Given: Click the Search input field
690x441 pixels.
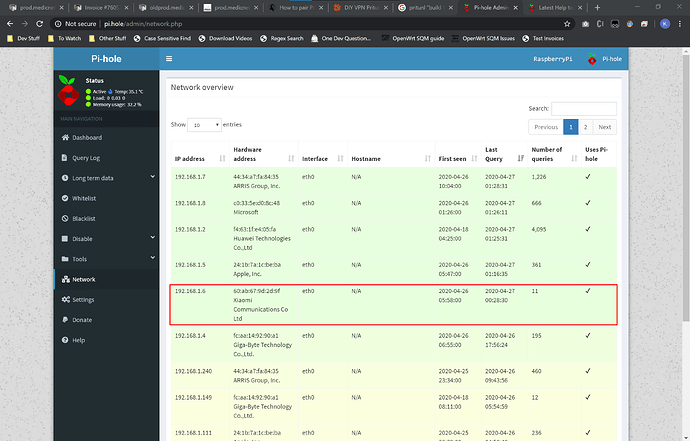Looking at the screenshot, I should 583,108.
